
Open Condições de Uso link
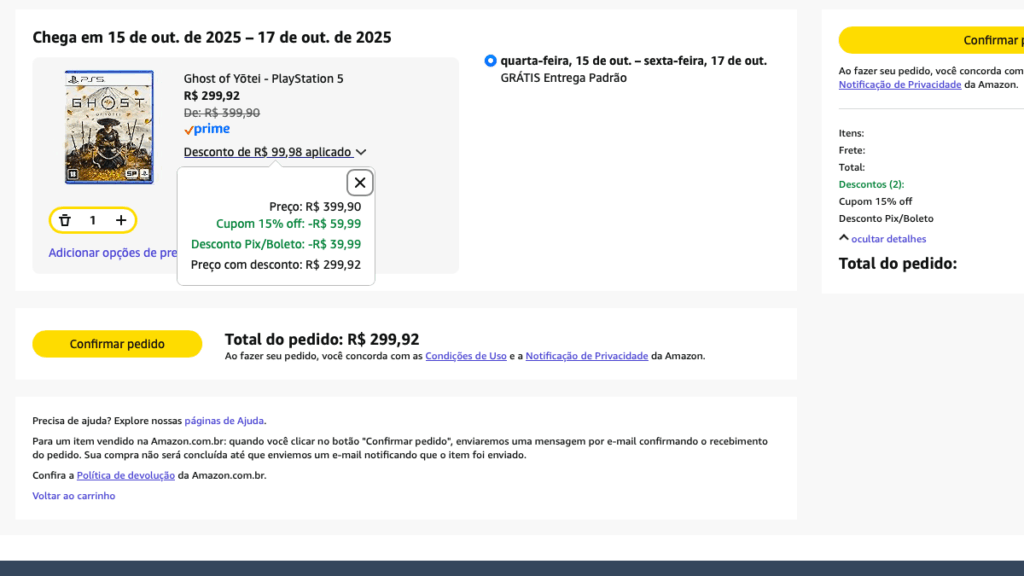[x=466, y=356]
